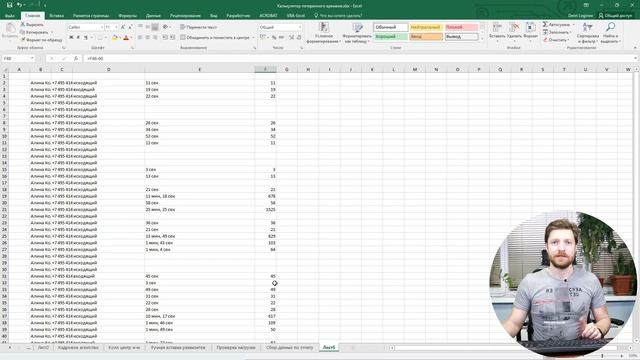Open Fill (Заполнить) menu
Viewport: 640px width, 360px height.
[x=558, y=32]
